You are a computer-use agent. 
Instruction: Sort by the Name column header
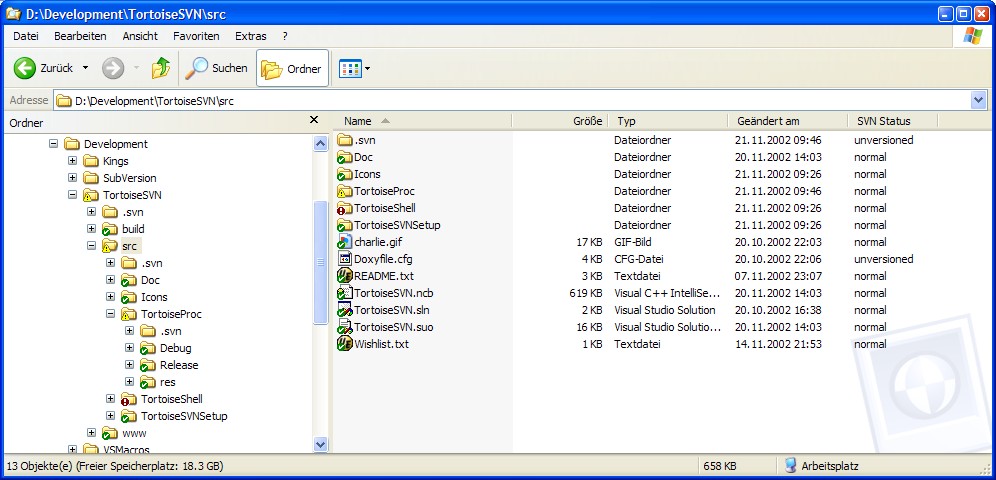coord(422,121)
